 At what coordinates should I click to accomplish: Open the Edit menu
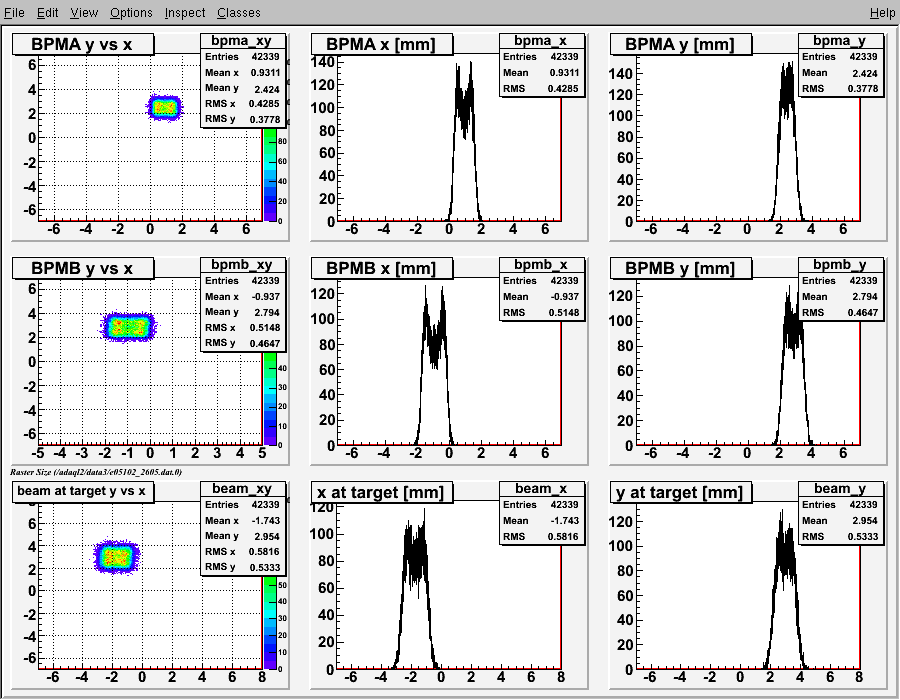point(48,12)
